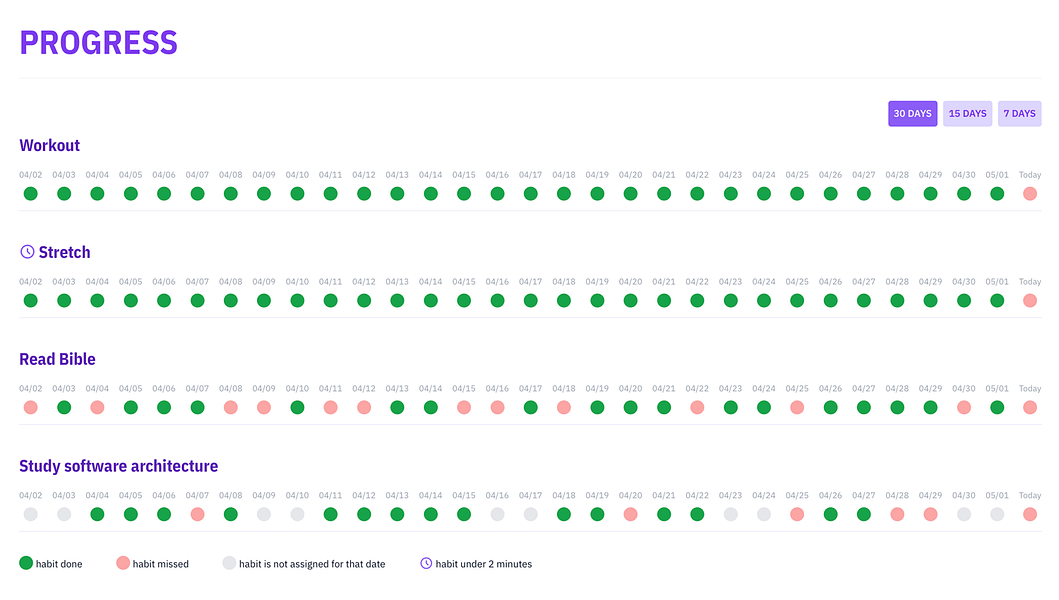
Task: Click Read Bible missed dot on 04/22
Action: pos(697,407)
